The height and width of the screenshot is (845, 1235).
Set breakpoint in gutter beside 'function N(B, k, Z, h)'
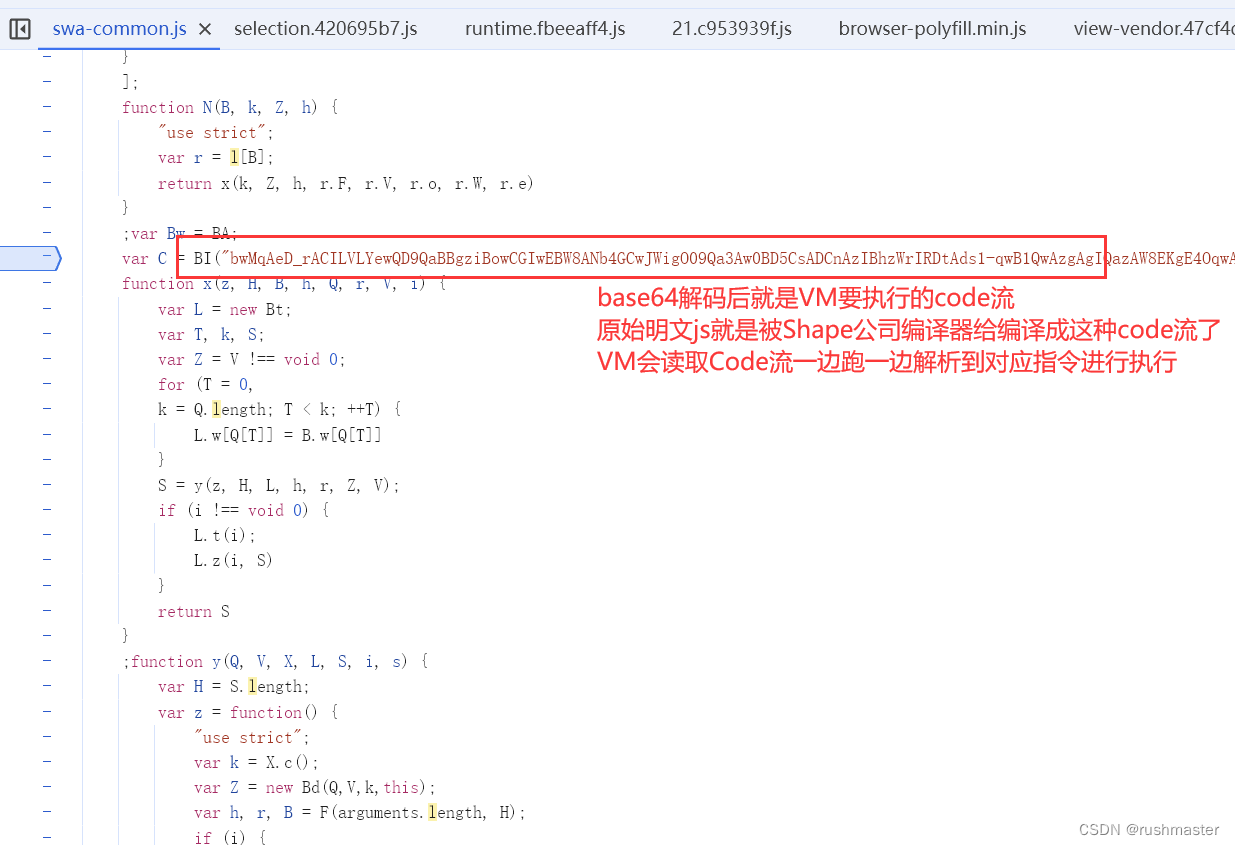(47, 107)
